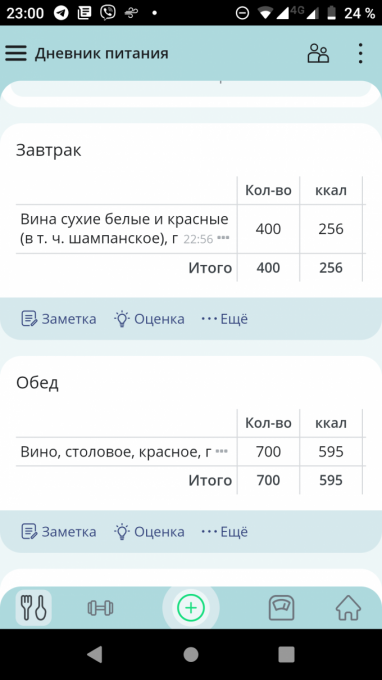382x680 pixels.
Task: Expand Ещё options under Завтрак
Action: [x=225, y=319]
